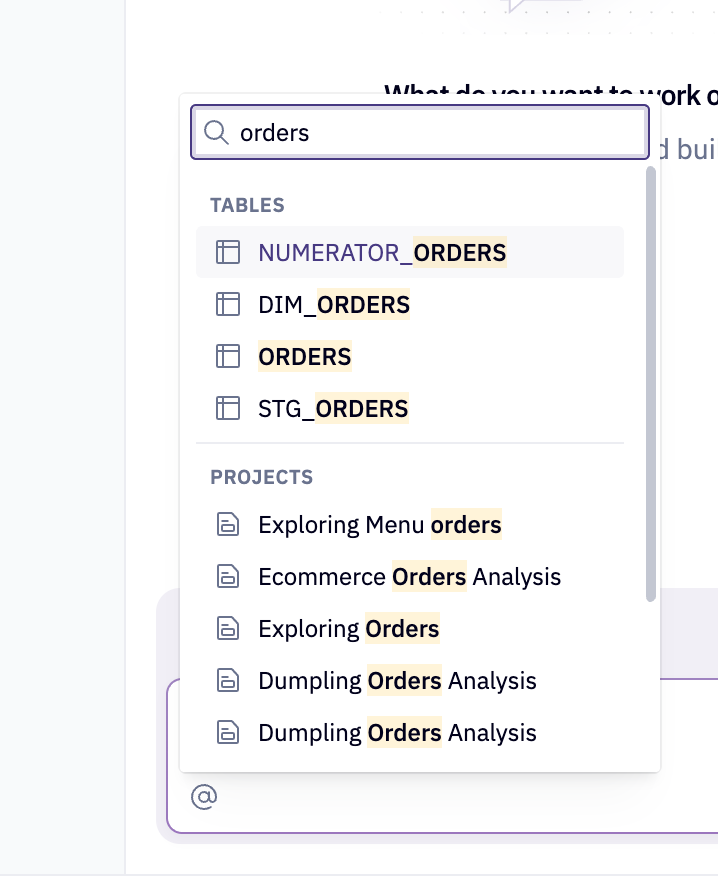Click the search magnifier icon

pos(216,132)
